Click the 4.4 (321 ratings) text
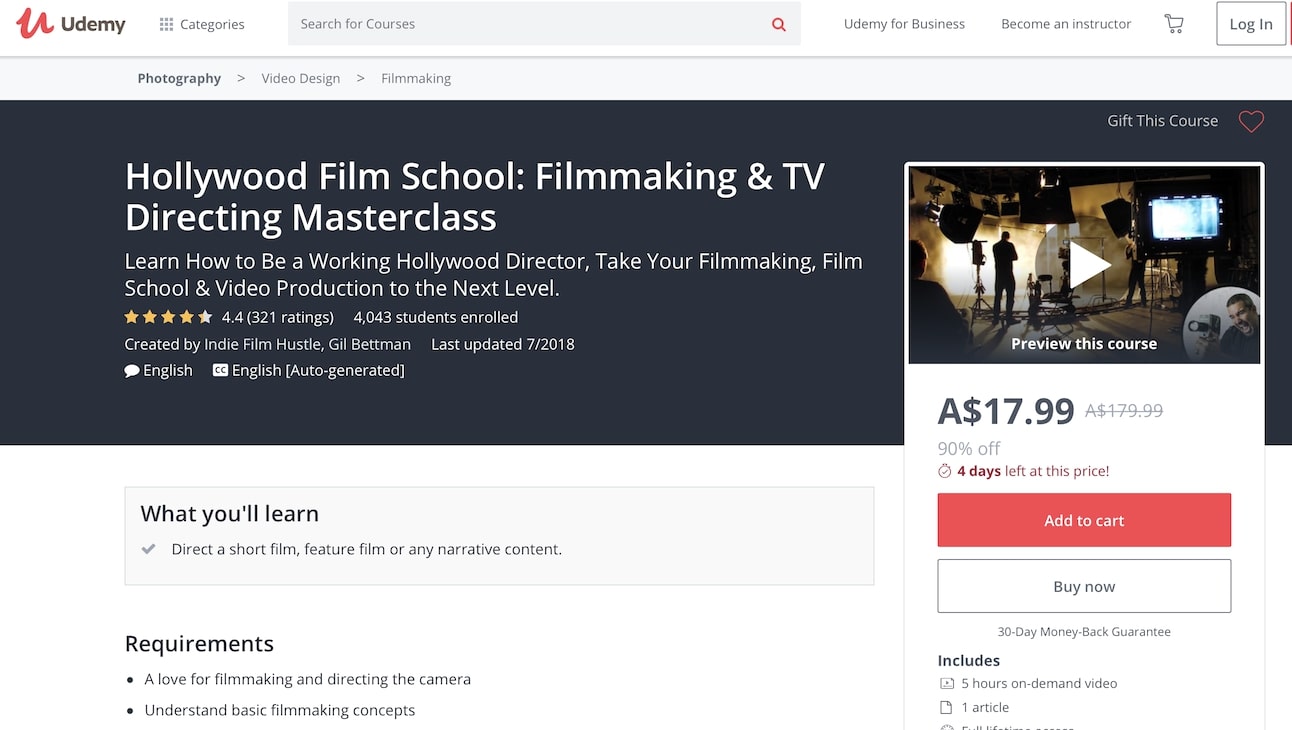 click(278, 317)
